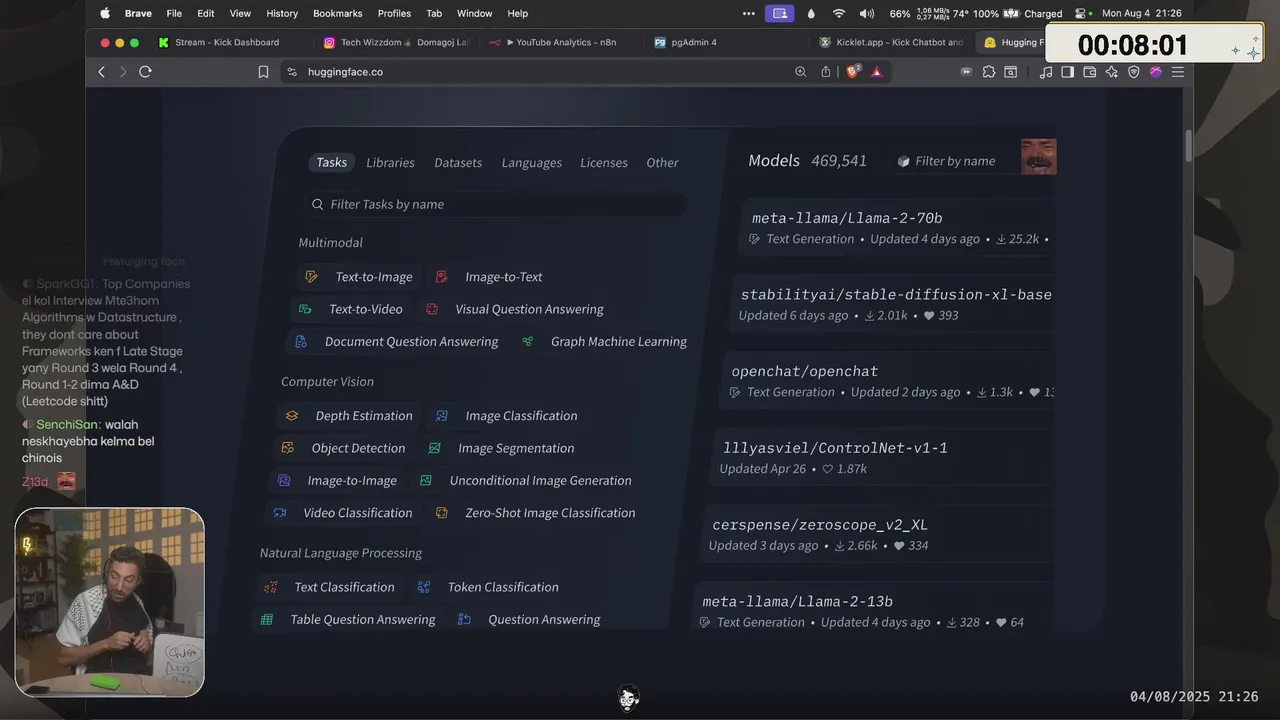Click the share icon in address bar
The height and width of the screenshot is (720, 1280).
(826, 72)
